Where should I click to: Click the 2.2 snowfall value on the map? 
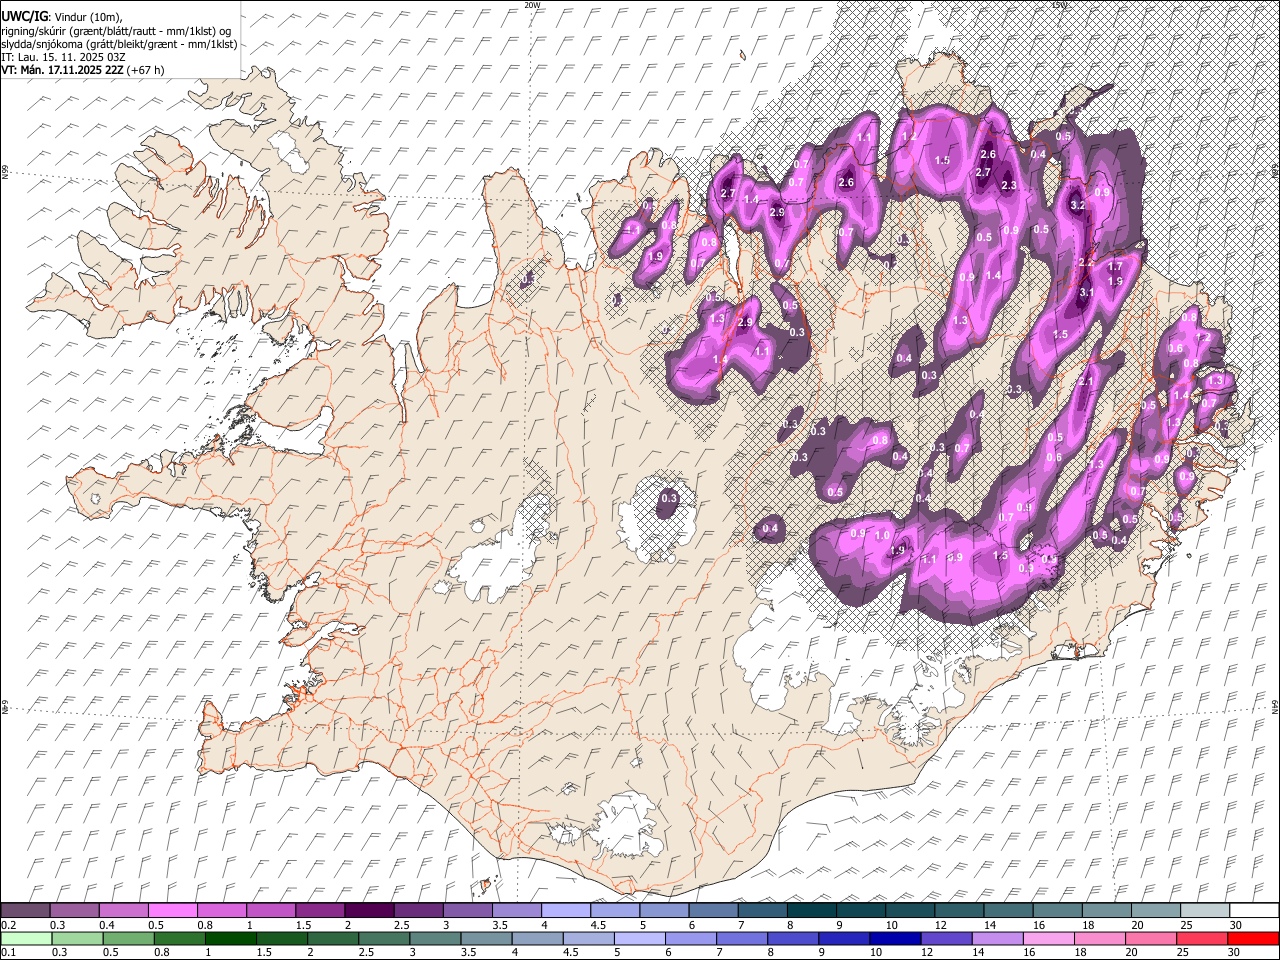pyautogui.click(x=1087, y=261)
